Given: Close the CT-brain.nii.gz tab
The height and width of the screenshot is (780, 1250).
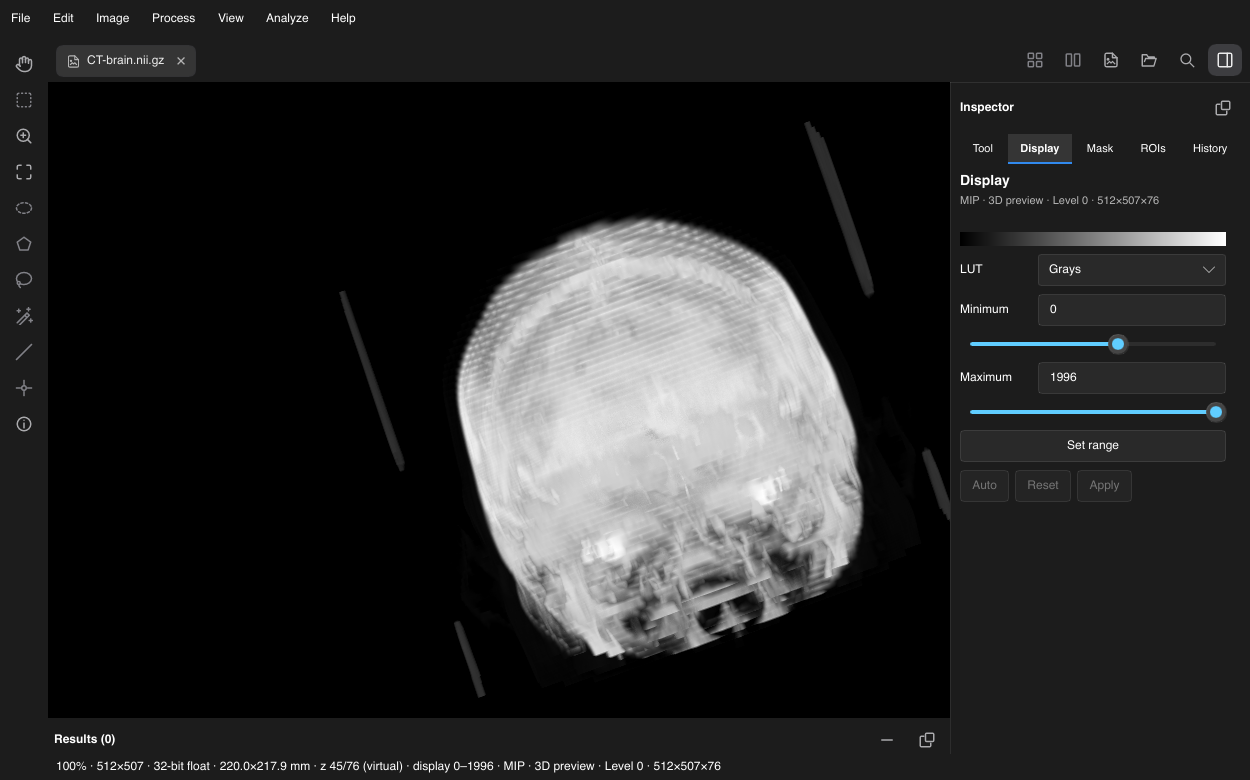Looking at the screenshot, I should point(181,61).
